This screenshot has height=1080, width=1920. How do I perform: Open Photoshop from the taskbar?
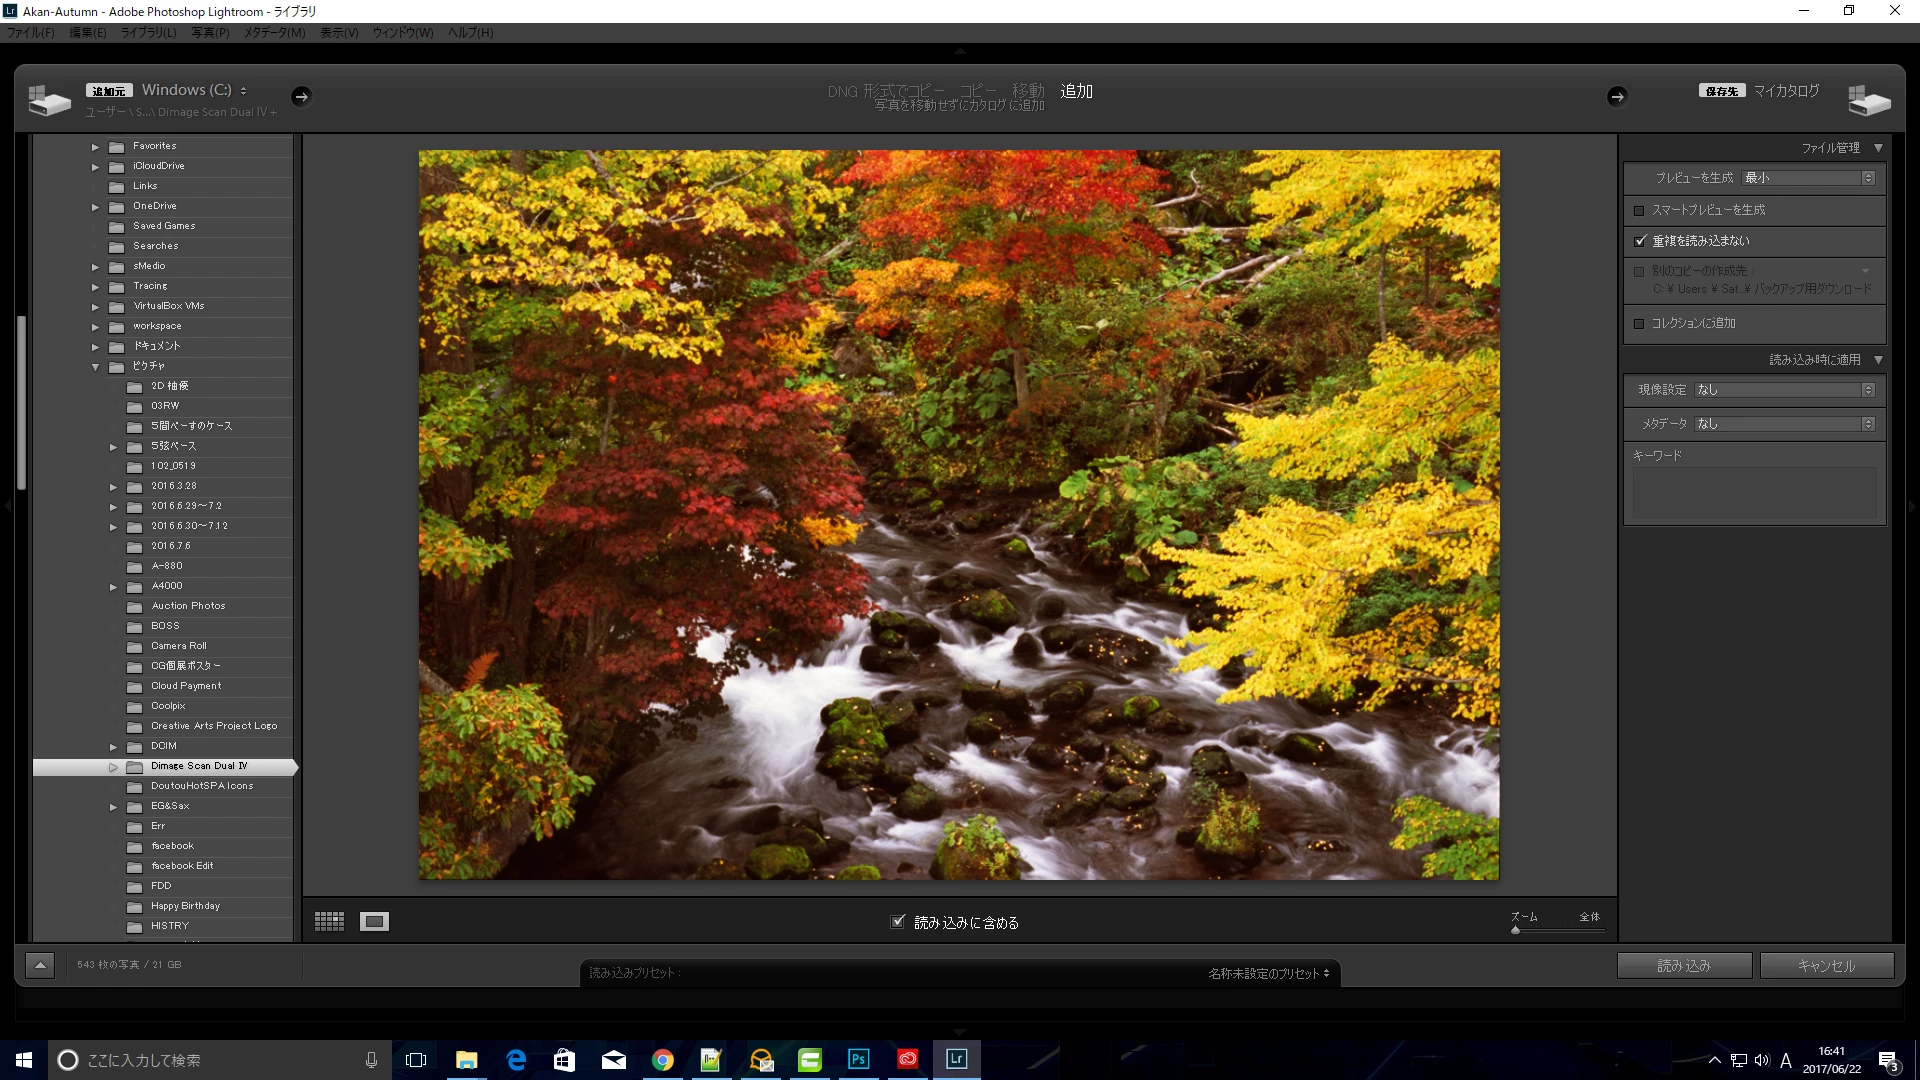[x=858, y=1059]
